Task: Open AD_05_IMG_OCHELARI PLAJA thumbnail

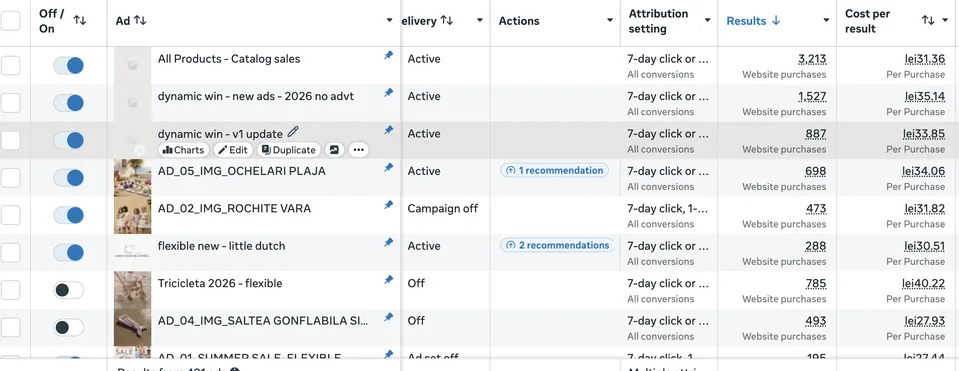Action: point(132,178)
